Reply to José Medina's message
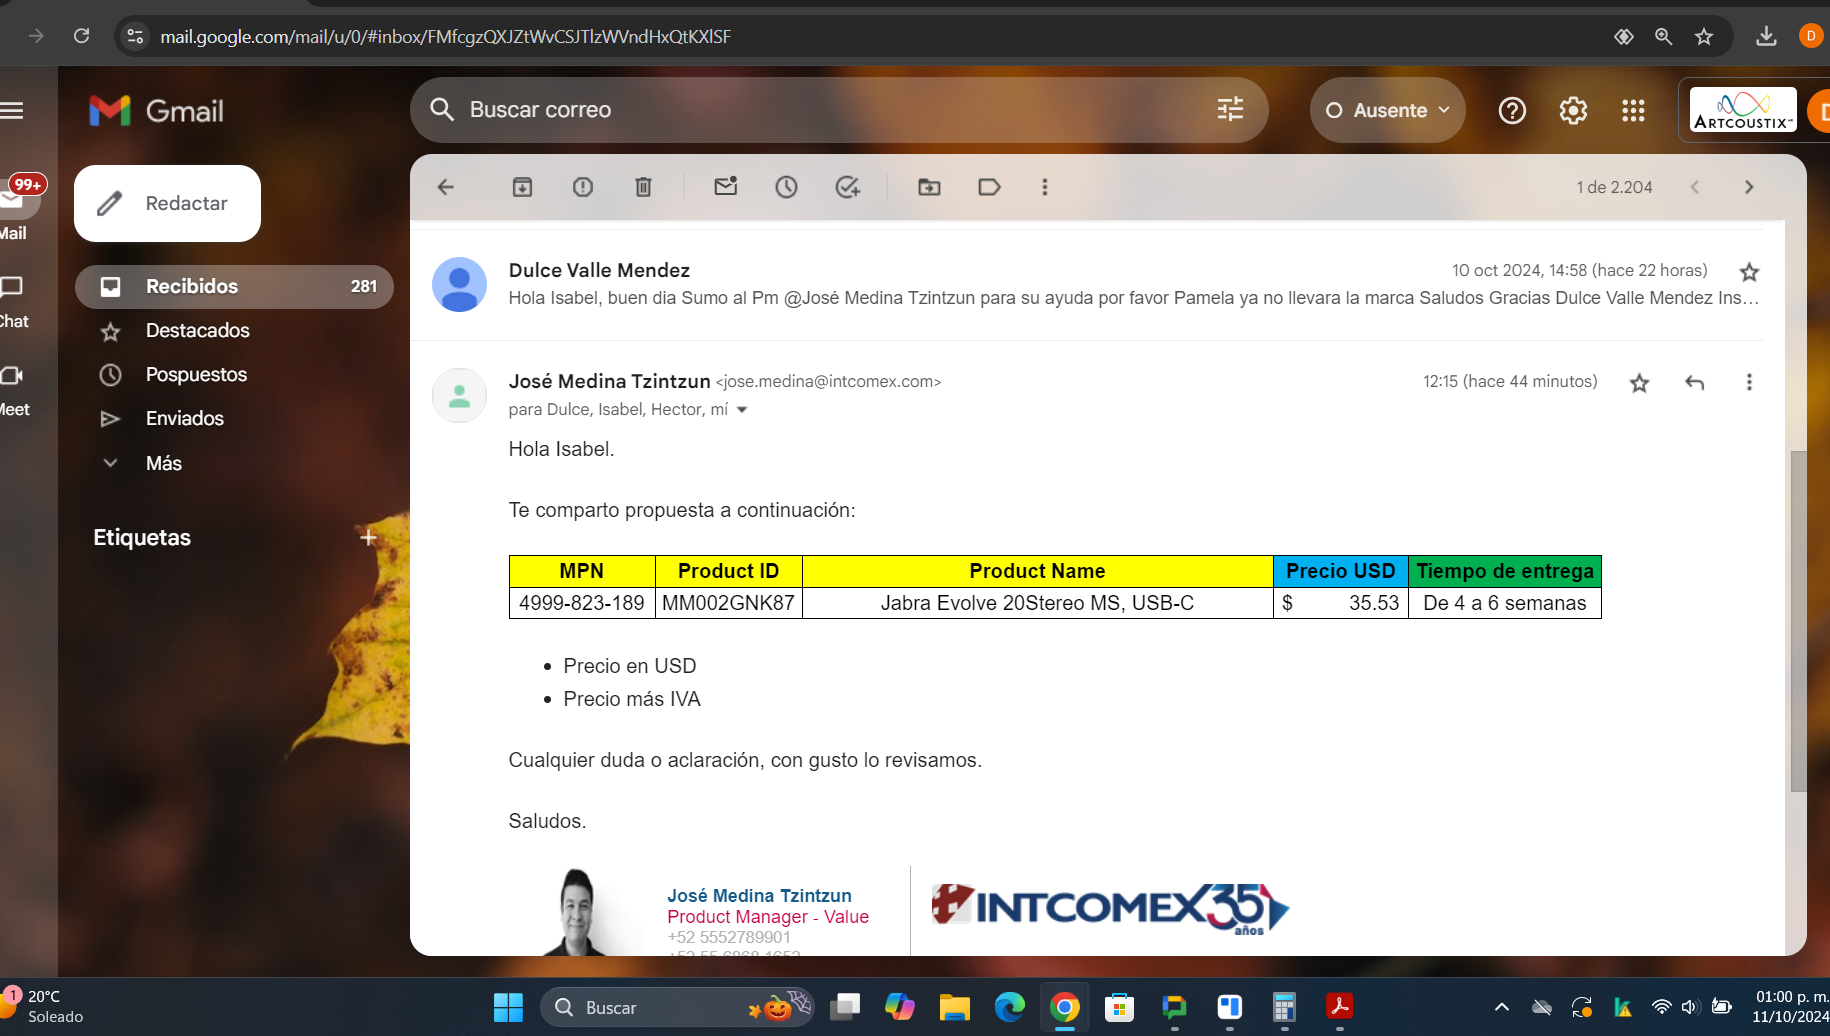Image resolution: width=1830 pixels, height=1036 pixels. [1694, 383]
